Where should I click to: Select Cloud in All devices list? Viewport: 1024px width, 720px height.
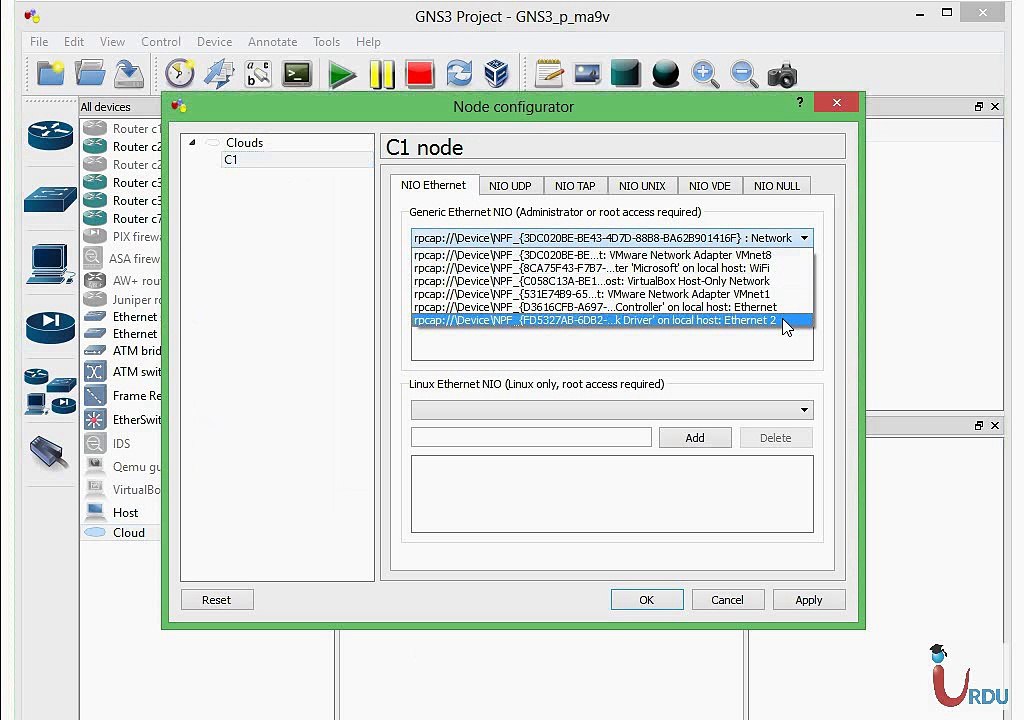pyautogui.click(x=121, y=532)
